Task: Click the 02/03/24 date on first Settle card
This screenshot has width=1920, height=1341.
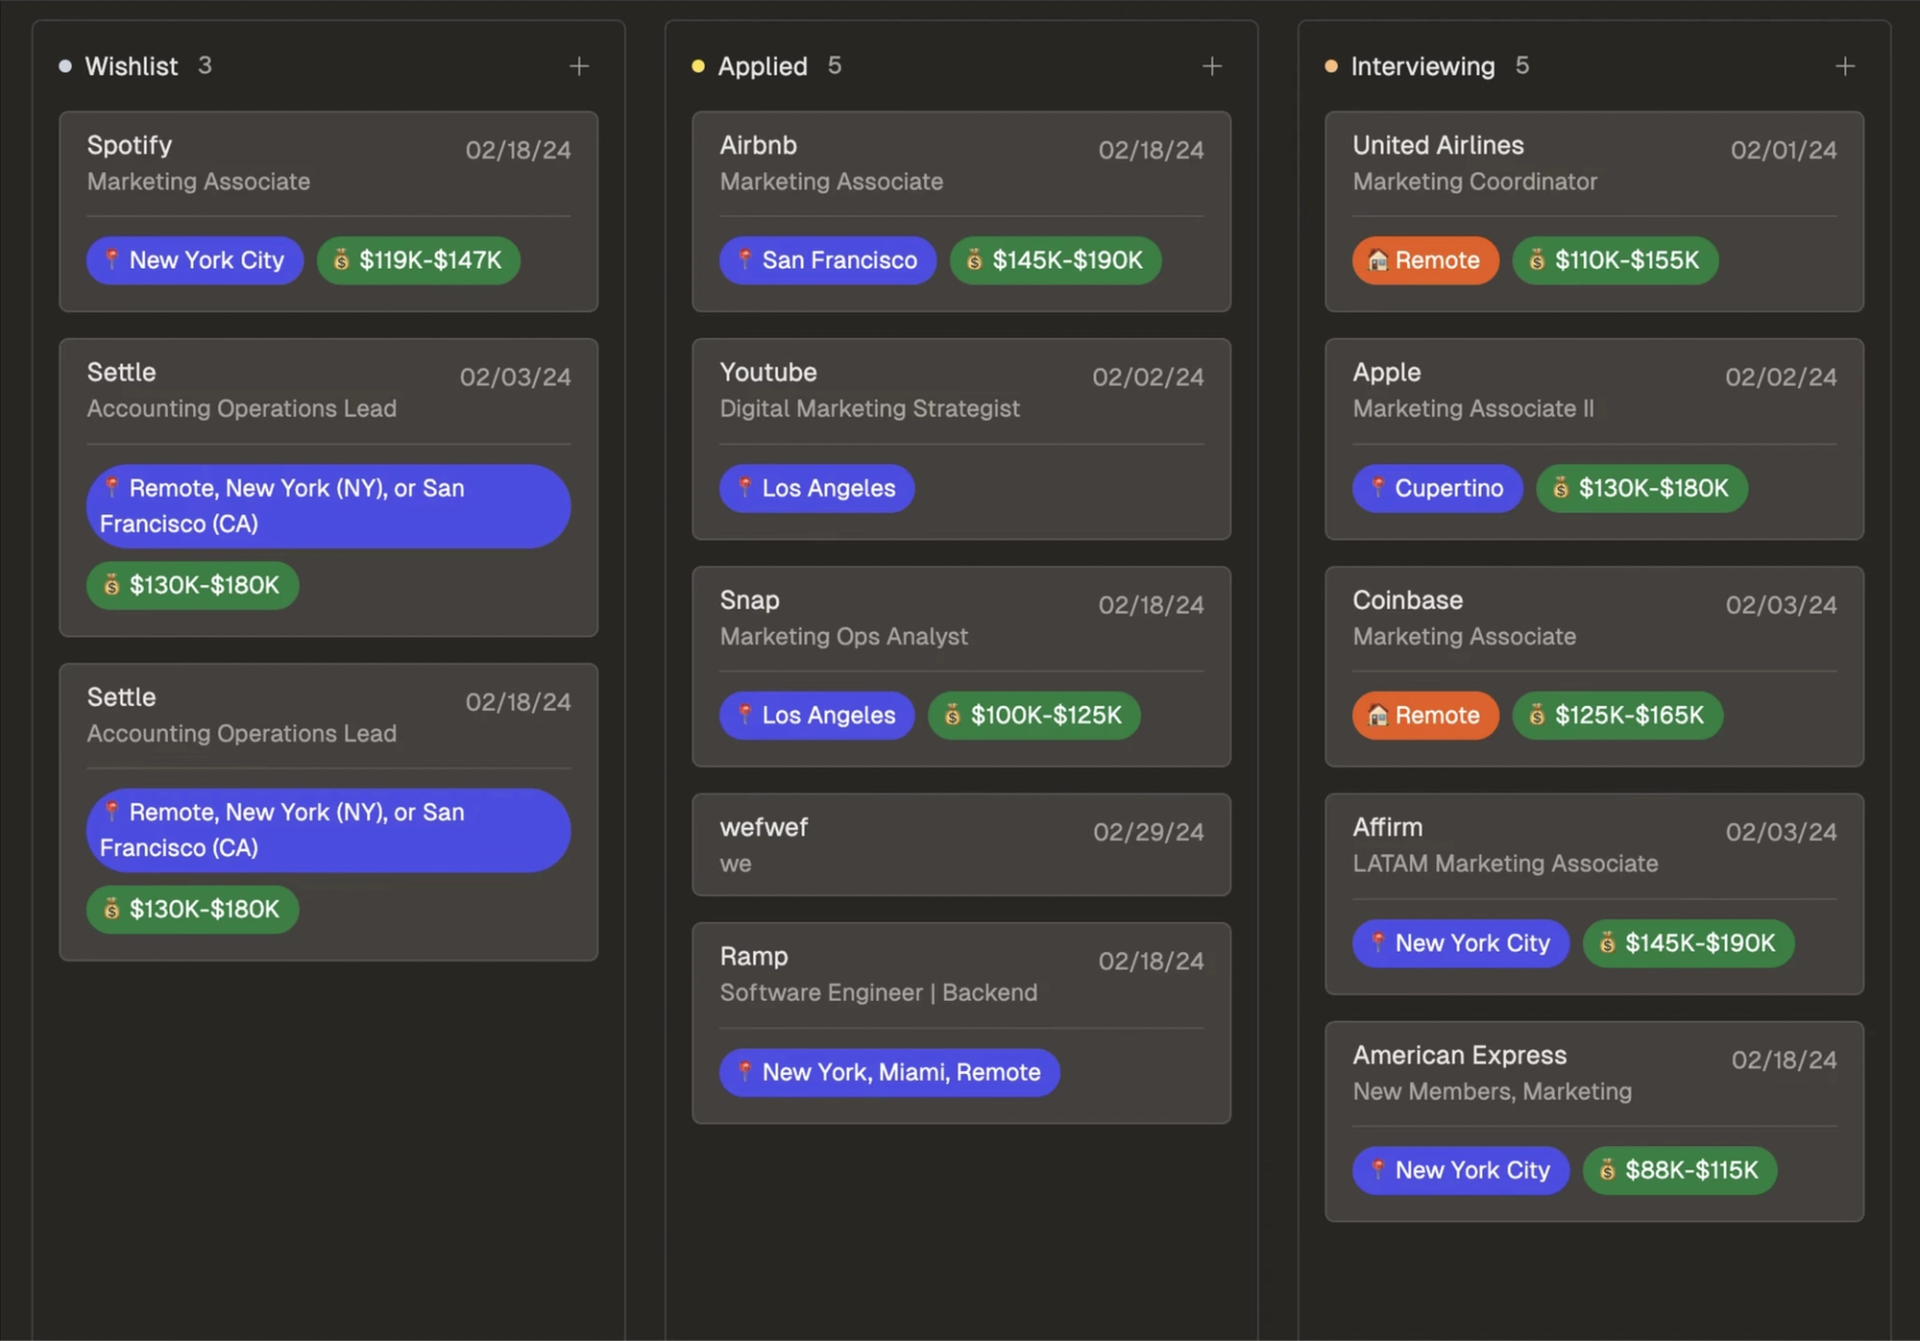Action: (515, 377)
